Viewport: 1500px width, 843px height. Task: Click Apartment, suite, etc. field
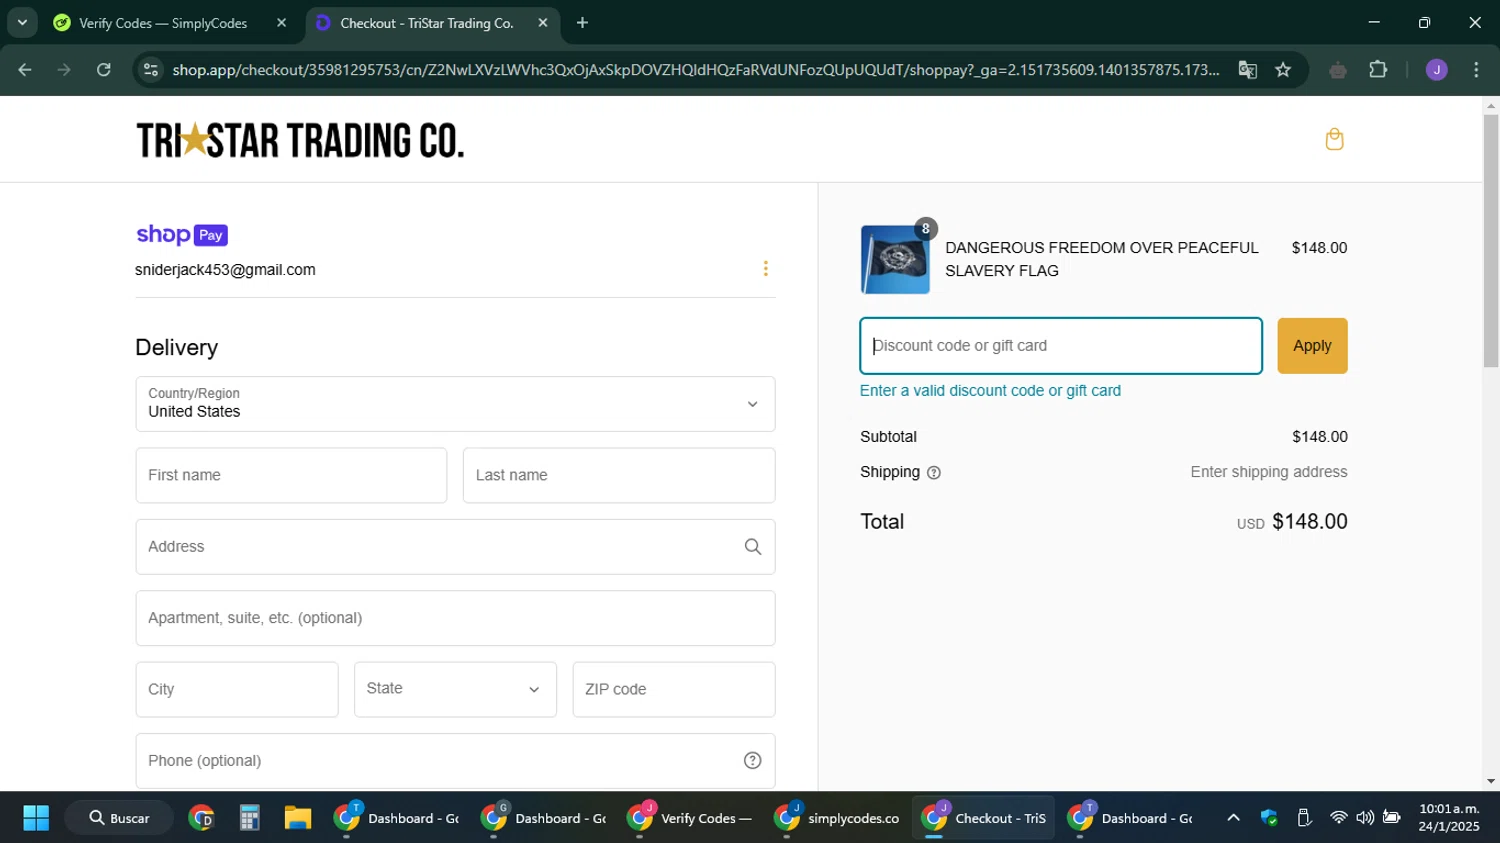tap(455, 618)
